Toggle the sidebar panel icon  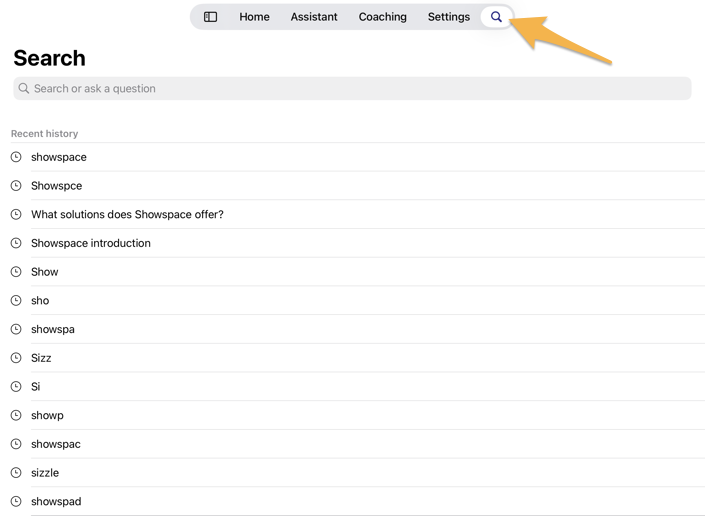(x=210, y=17)
